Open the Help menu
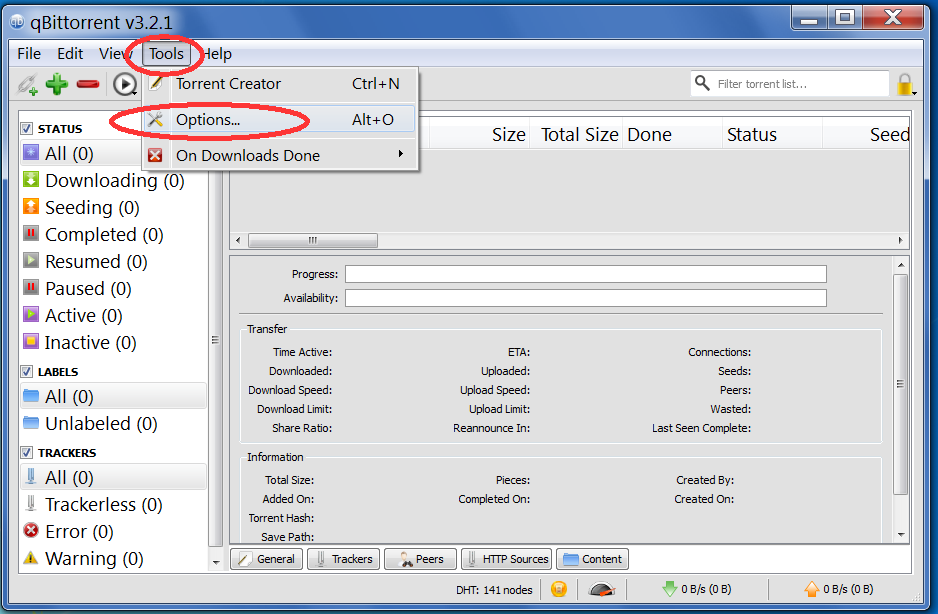The image size is (938, 614). (x=217, y=54)
